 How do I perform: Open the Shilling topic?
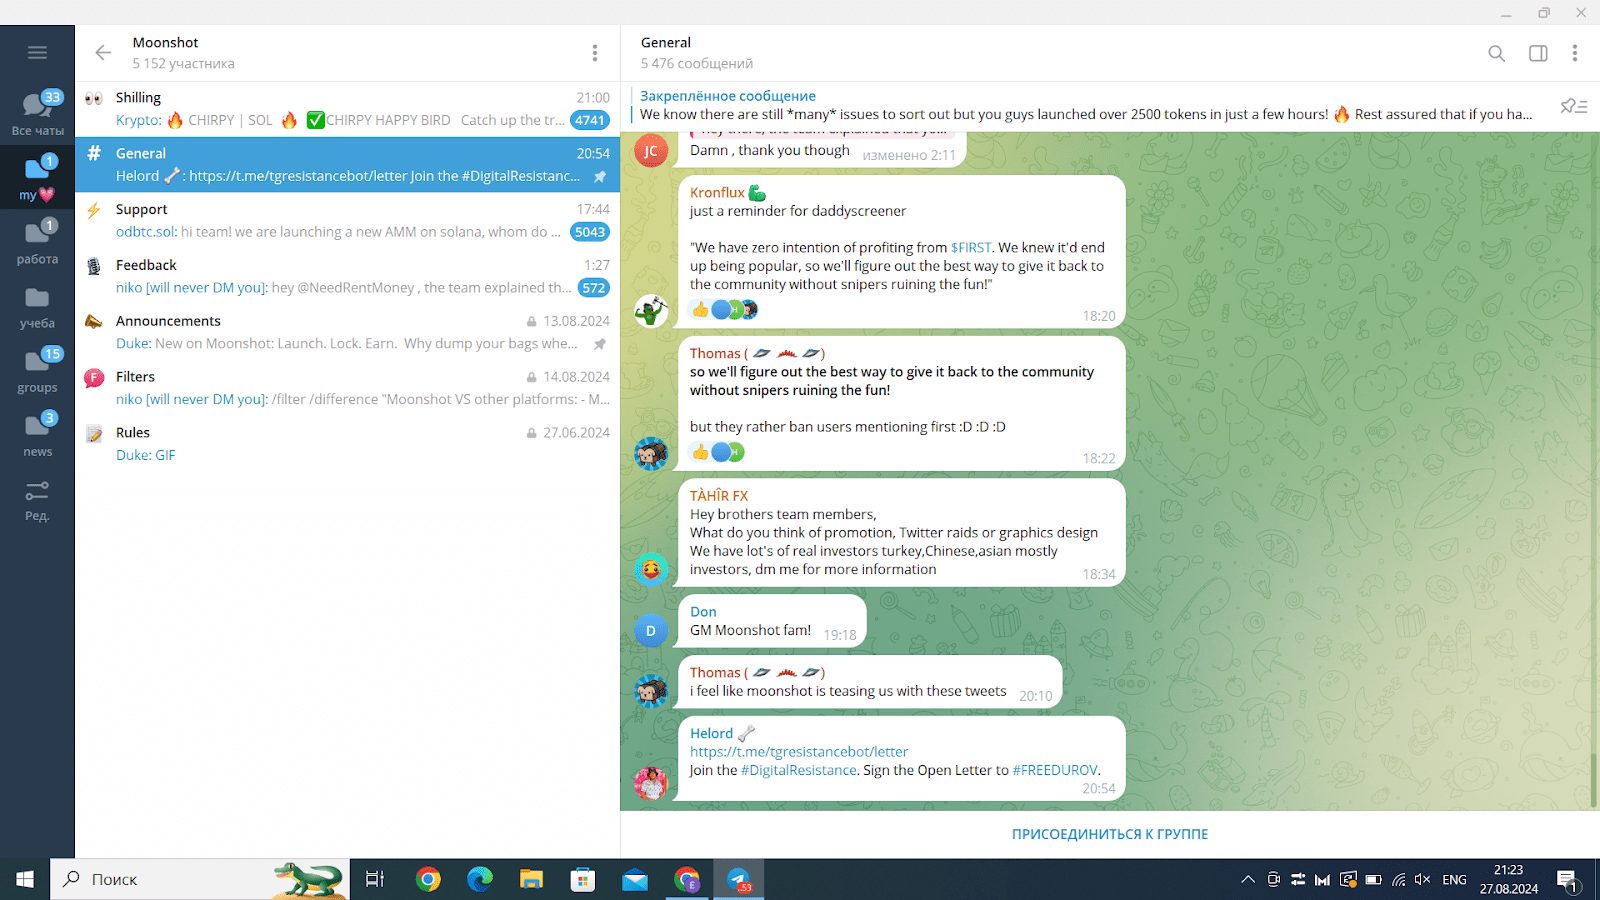tap(347, 109)
